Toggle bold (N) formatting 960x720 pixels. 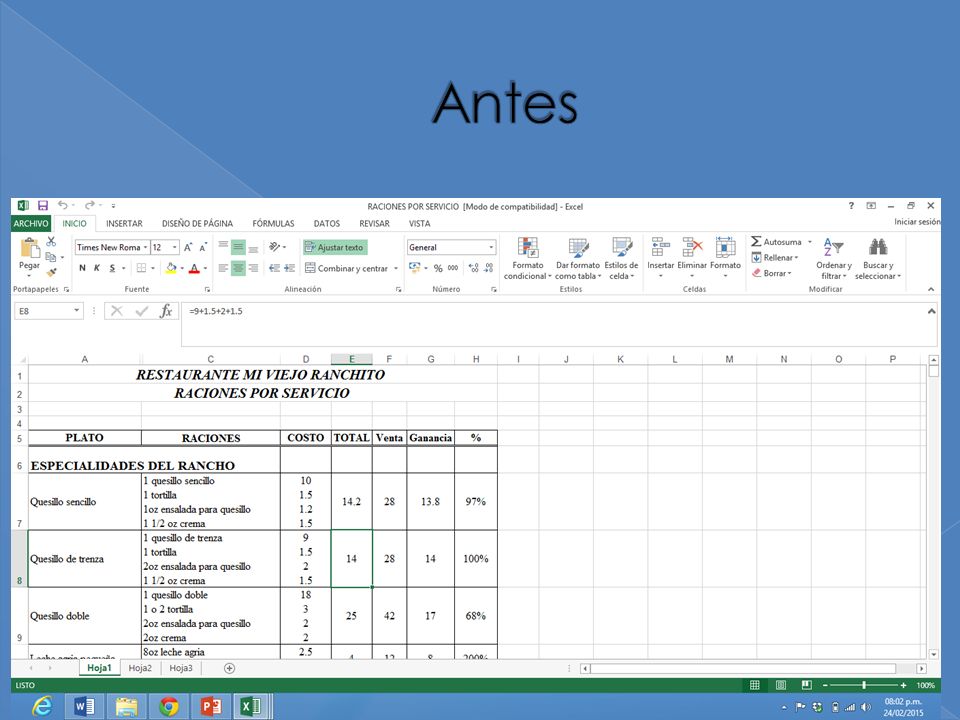click(82, 268)
